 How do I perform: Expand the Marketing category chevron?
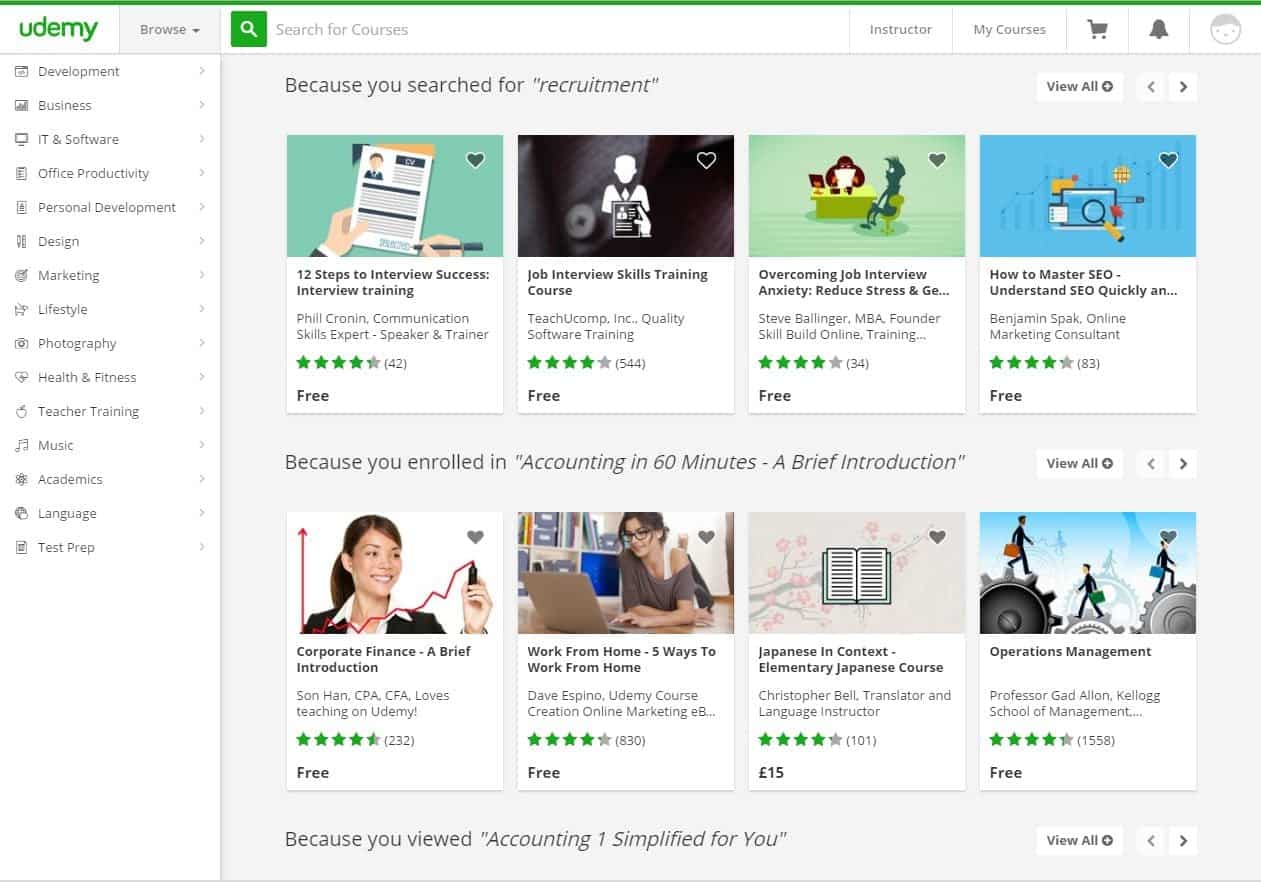(x=202, y=275)
